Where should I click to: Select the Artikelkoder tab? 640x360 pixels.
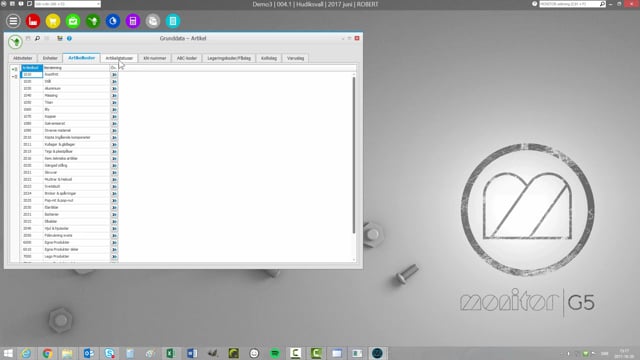click(82, 58)
